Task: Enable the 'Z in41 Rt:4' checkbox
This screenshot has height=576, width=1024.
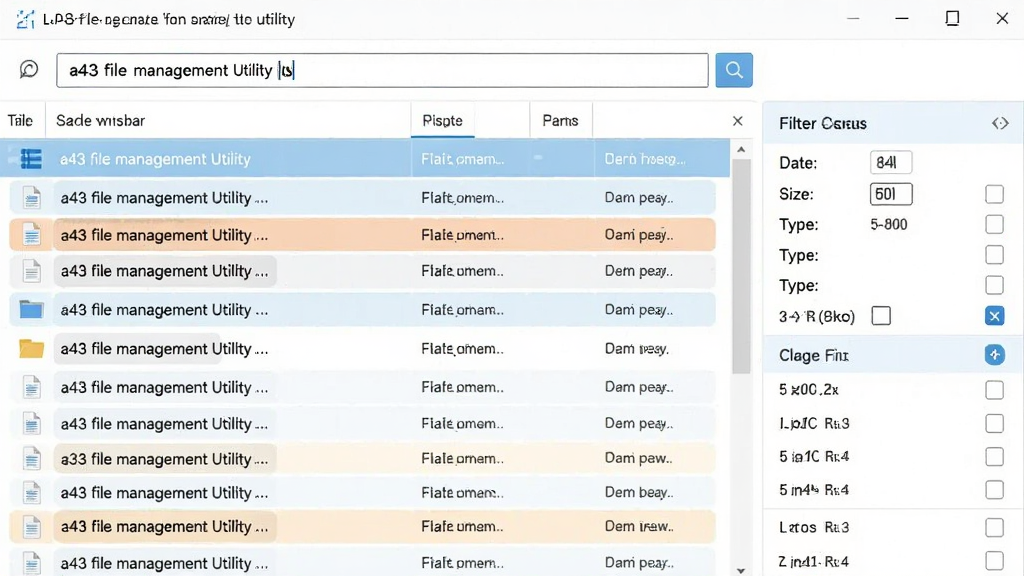Action: pyautogui.click(x=994, y=560)
